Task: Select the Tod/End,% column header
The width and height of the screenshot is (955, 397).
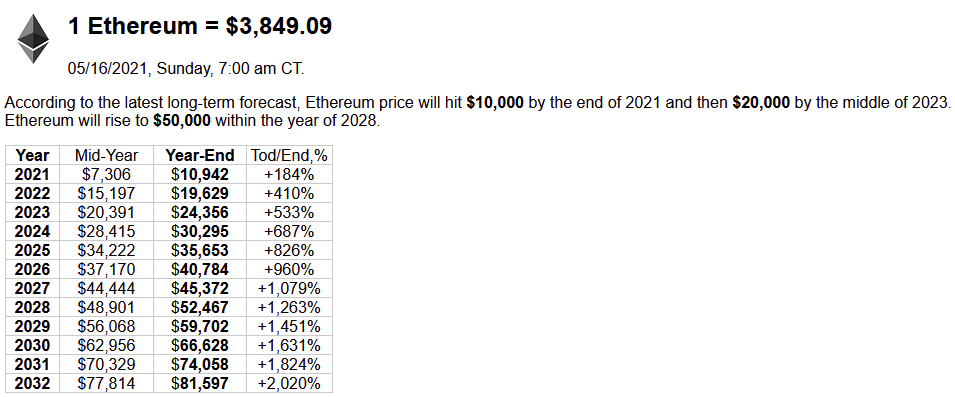Action: (289, 155)
